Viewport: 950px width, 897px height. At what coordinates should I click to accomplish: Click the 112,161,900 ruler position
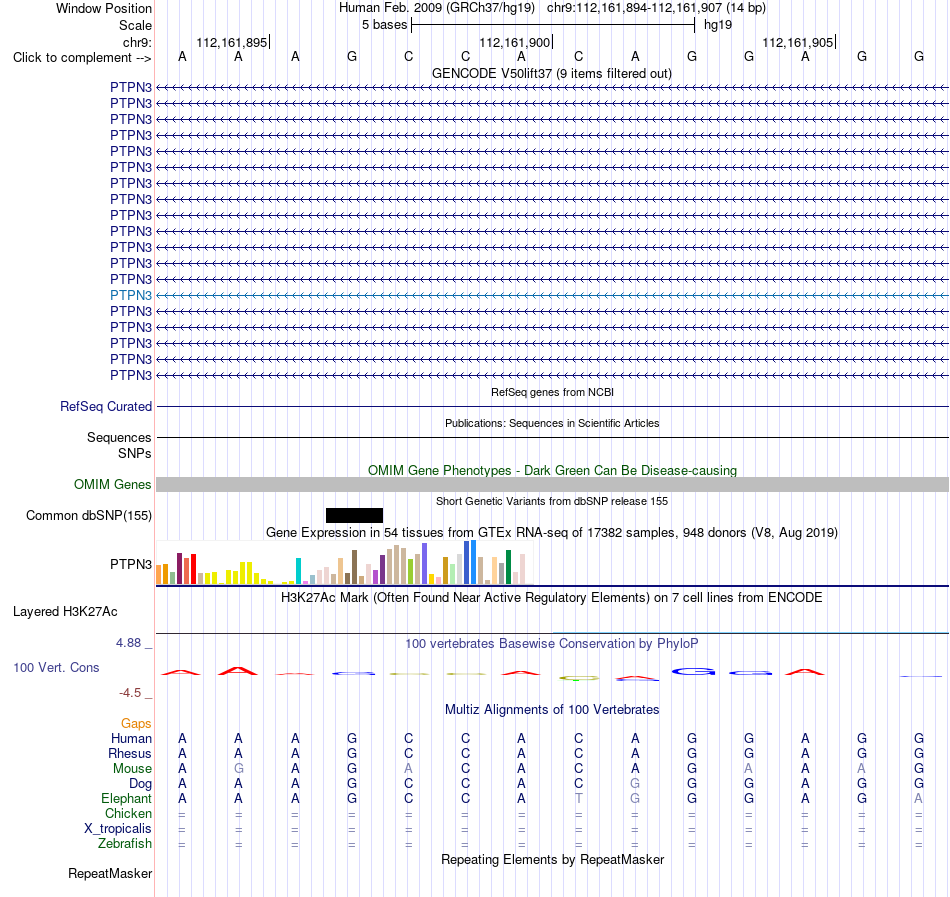tap(514, 42)
